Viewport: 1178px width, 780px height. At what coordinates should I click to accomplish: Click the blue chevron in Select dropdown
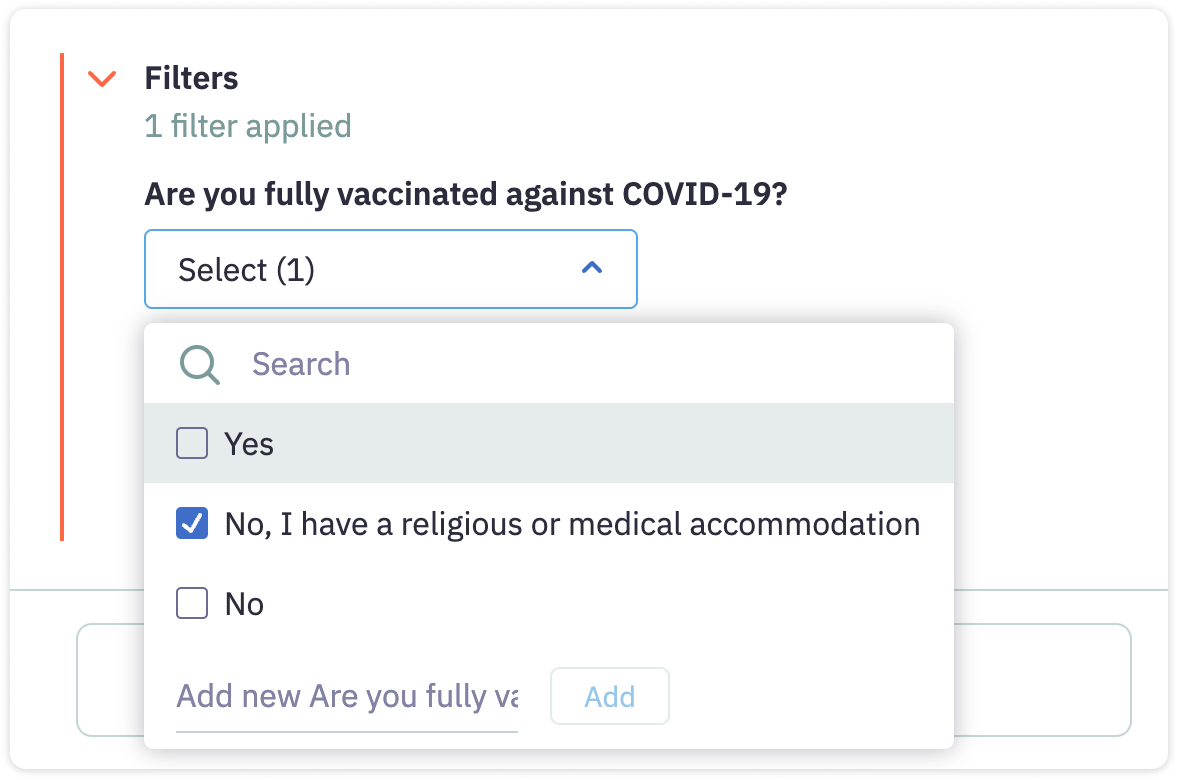coord(592,268)
